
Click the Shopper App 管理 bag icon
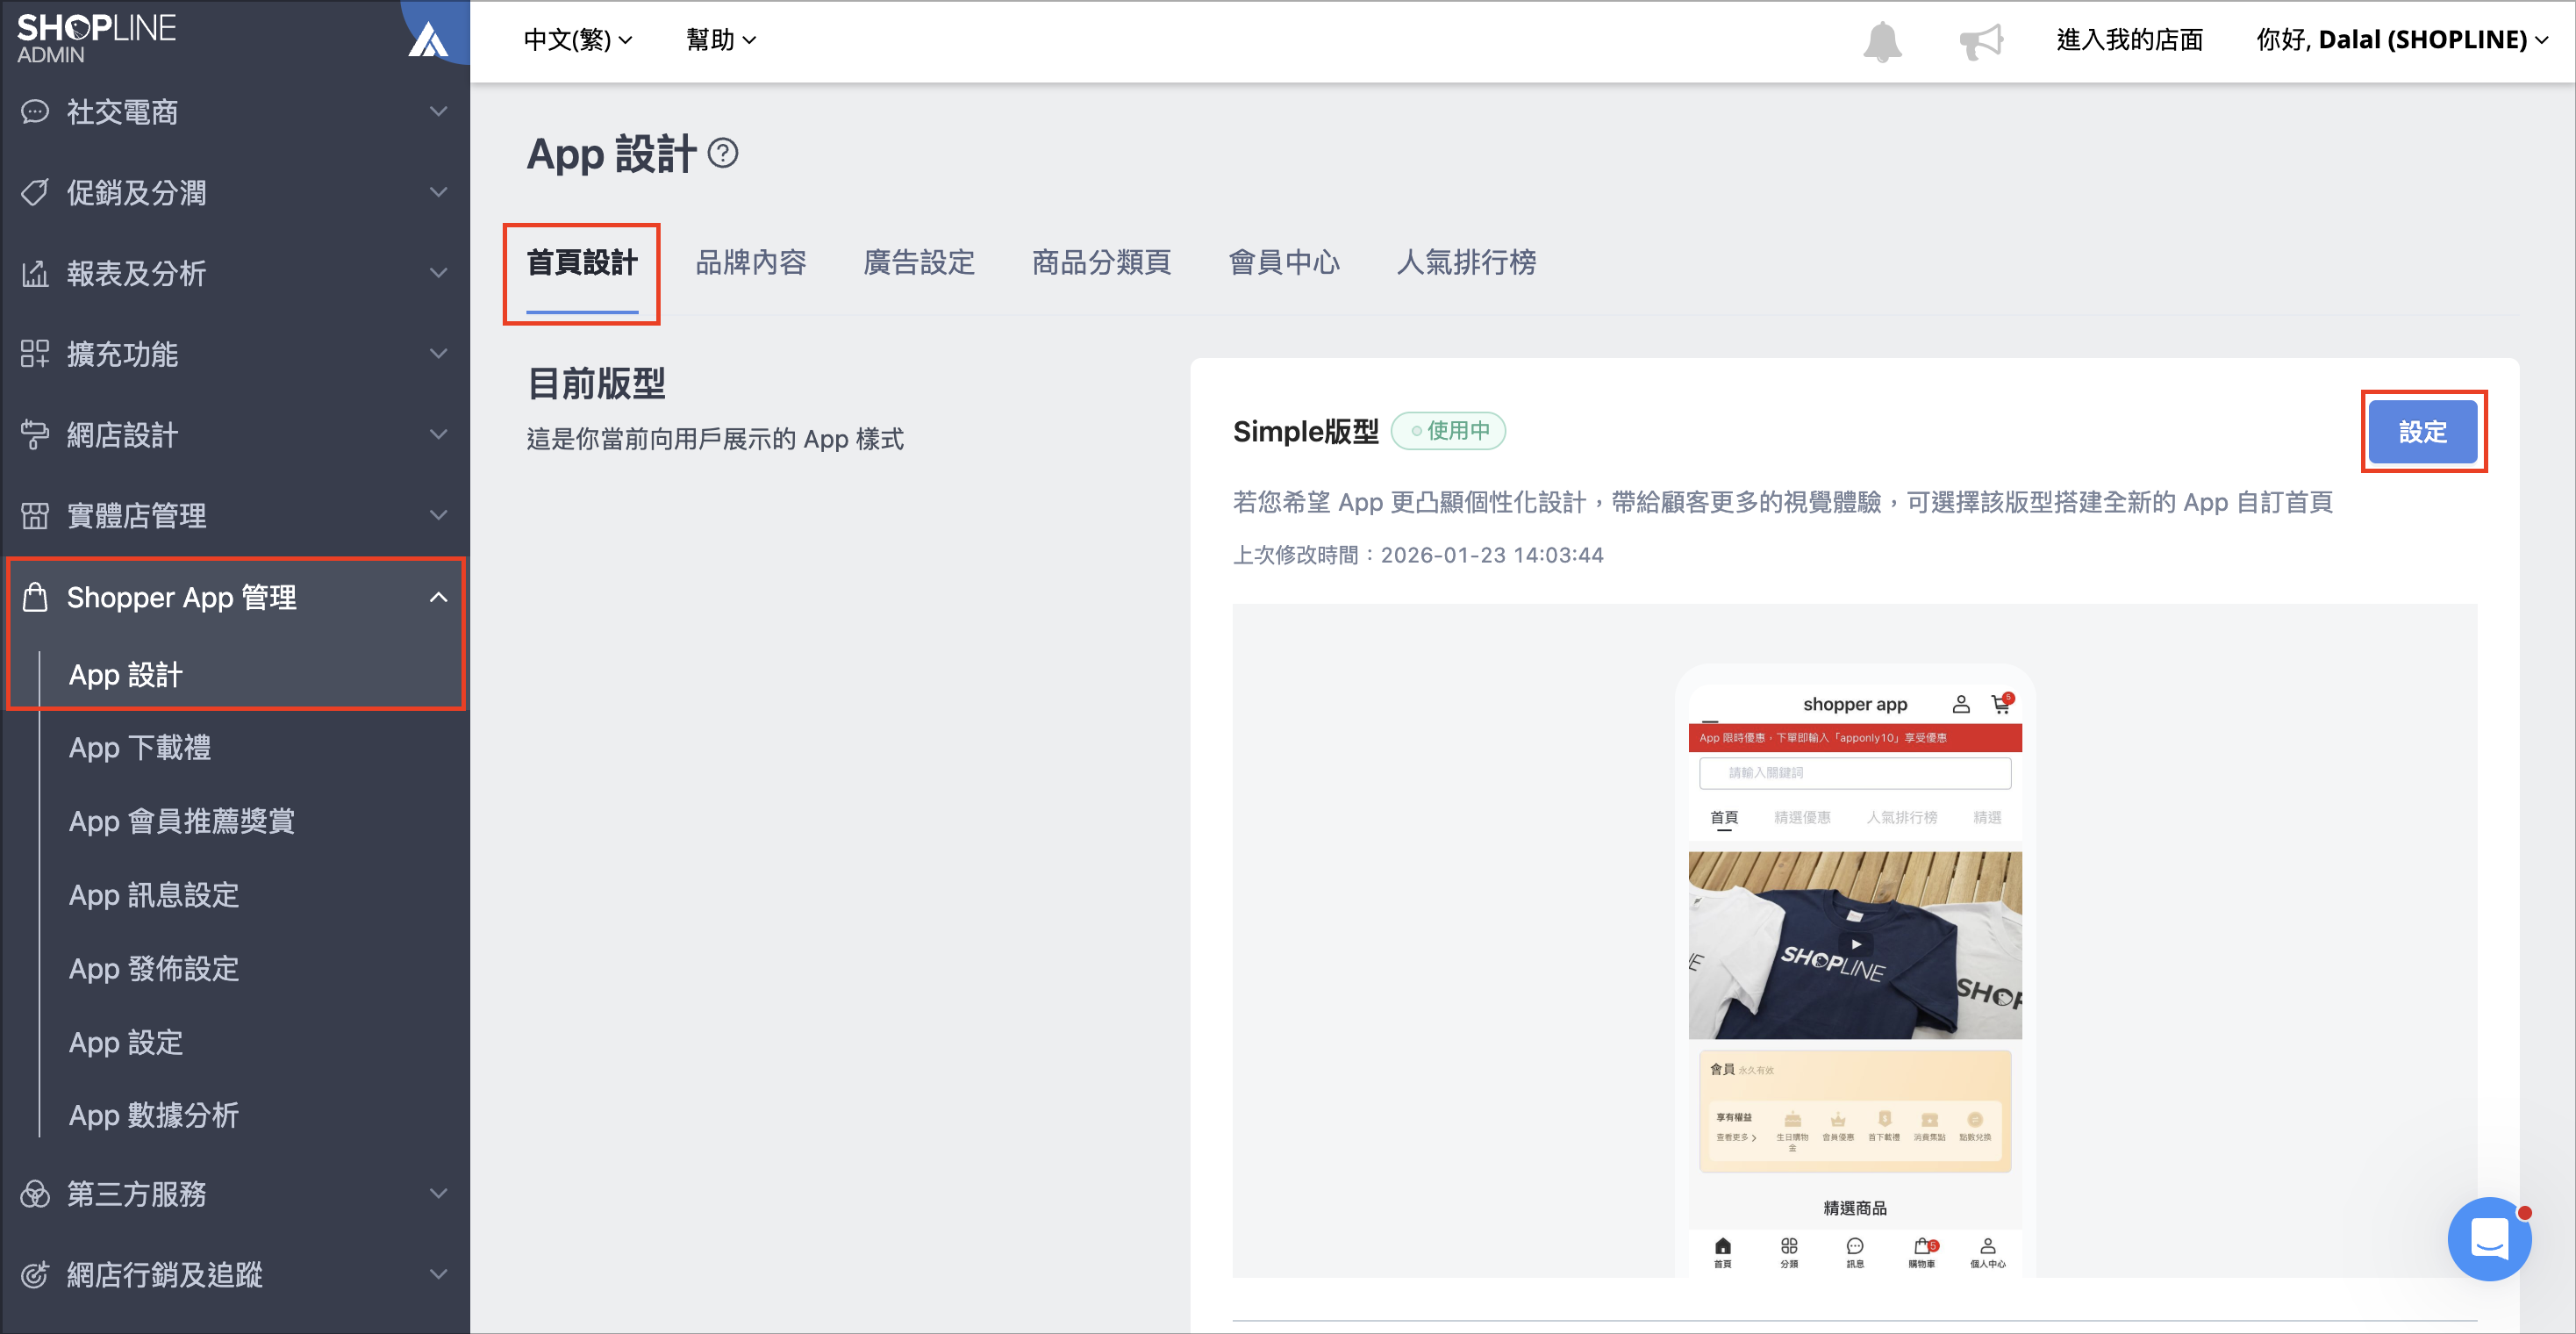(35, 597)
